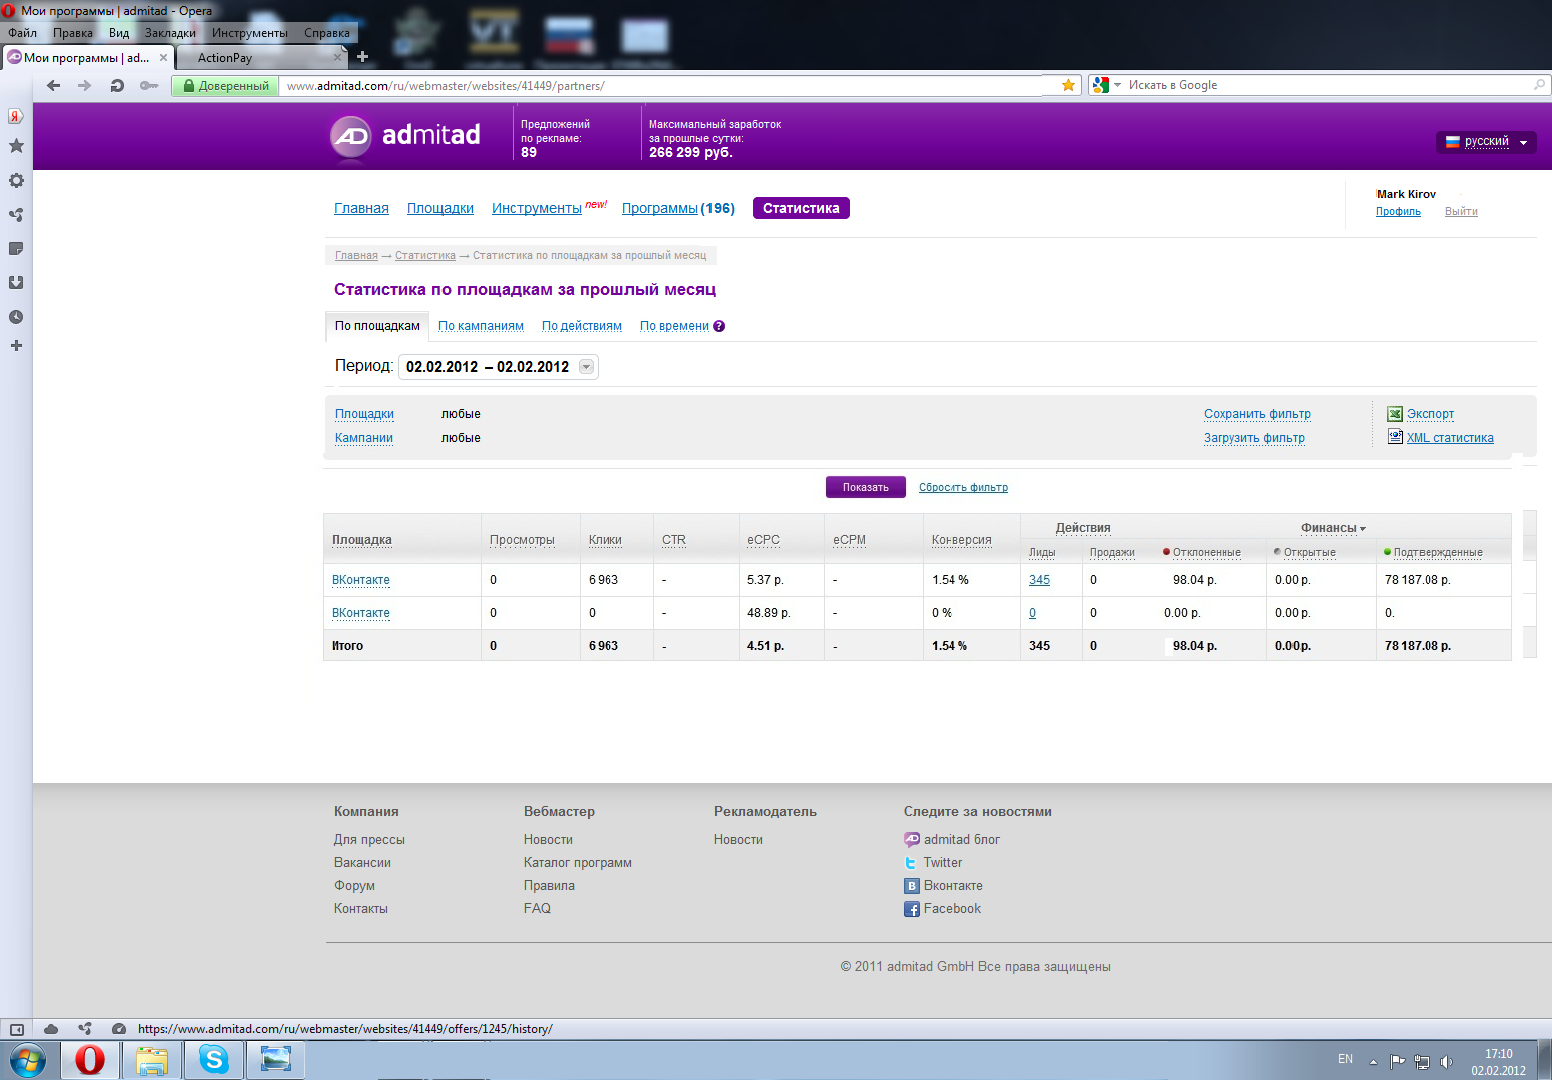Open Opera sidebar downloads panel
Screen dimensions: 1552x1080
click(x=16, y=283)
